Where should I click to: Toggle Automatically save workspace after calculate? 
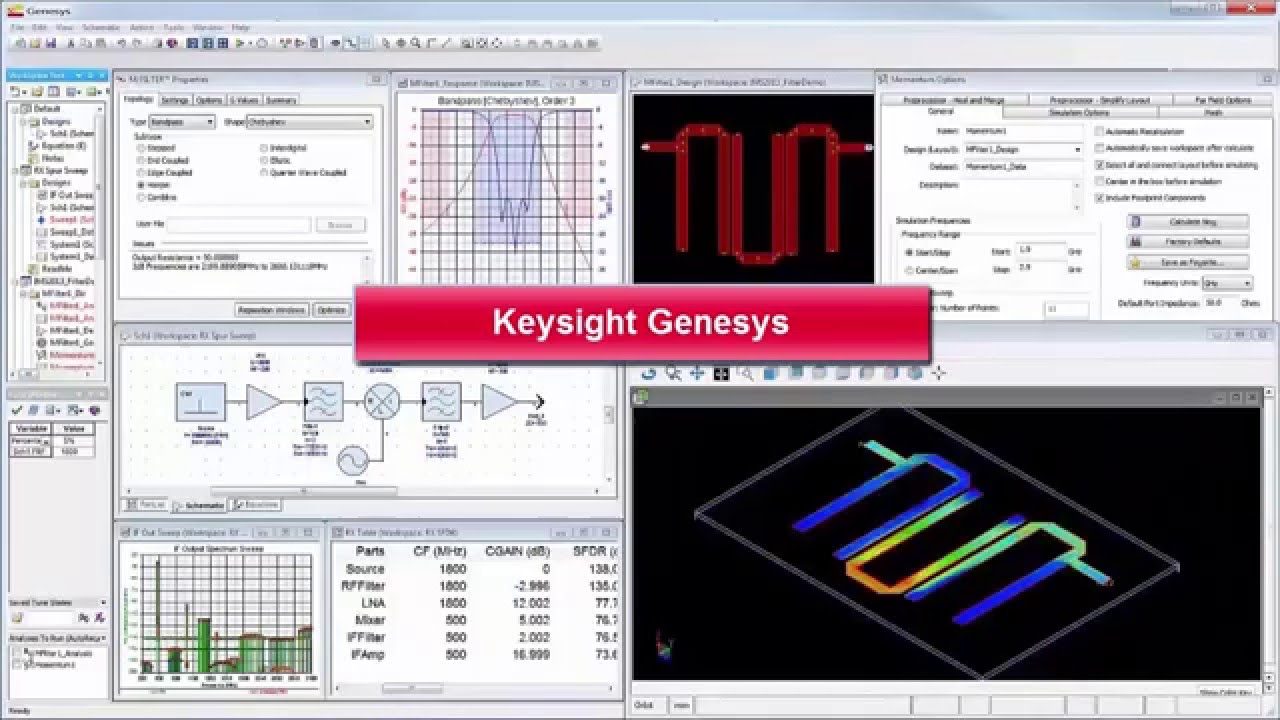pos(1100,148)
